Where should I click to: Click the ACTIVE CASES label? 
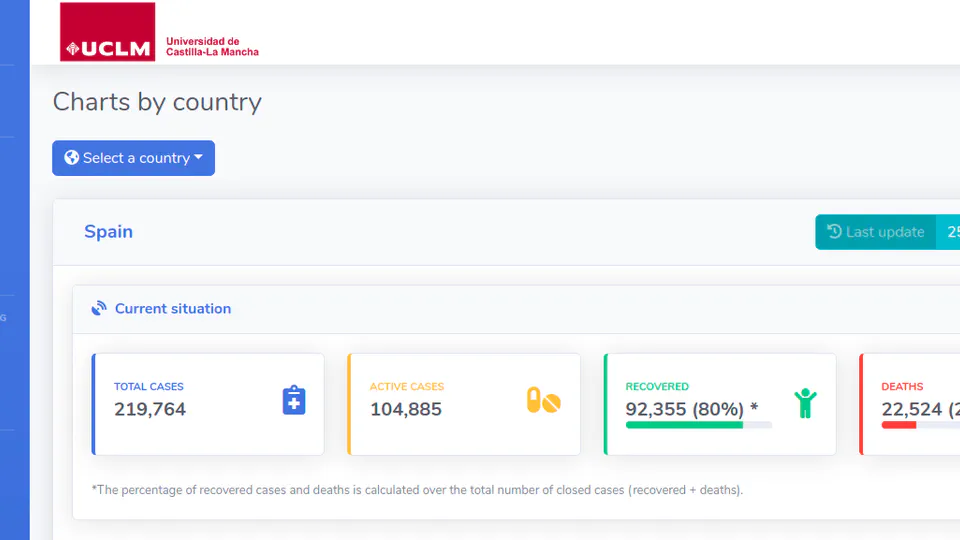(407, 386)
